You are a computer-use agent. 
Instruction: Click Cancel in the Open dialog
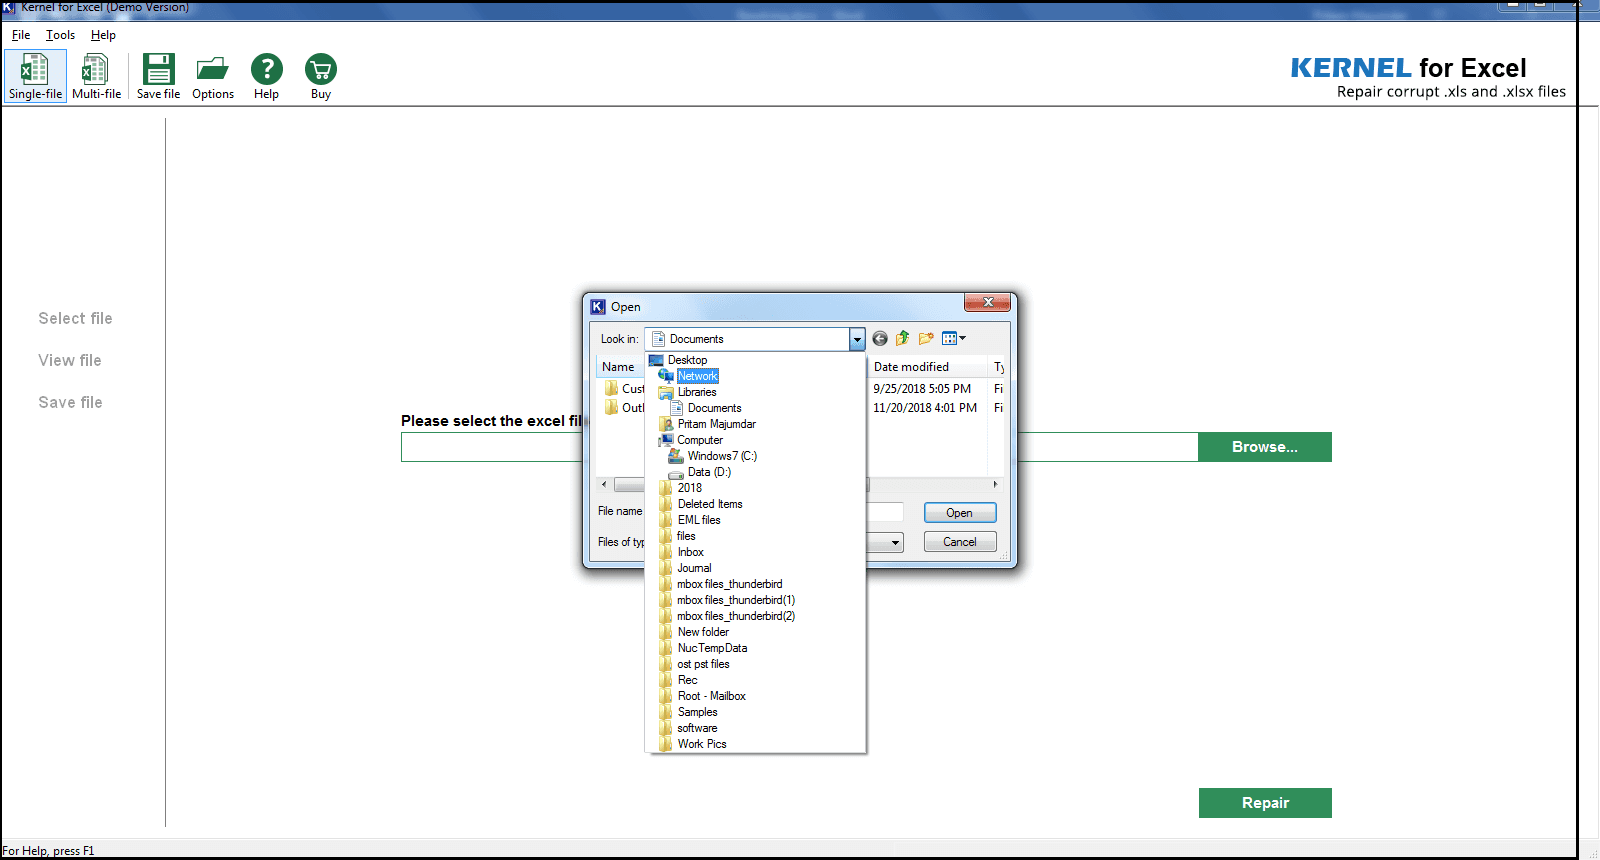[960, 542]
